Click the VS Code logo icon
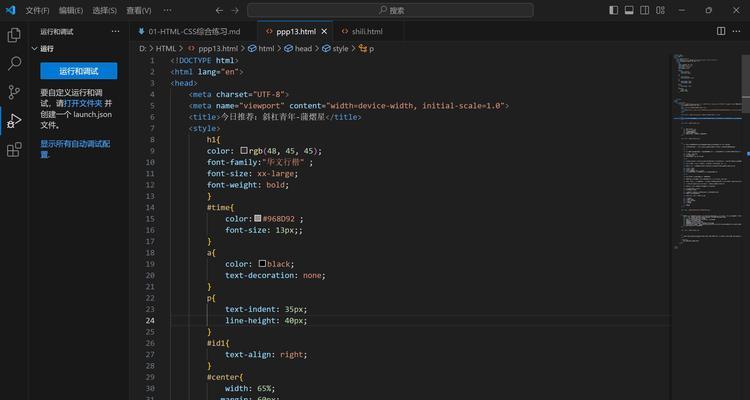Screen dimensions: 750x400 pyautogui.click(x=11, y=10)
